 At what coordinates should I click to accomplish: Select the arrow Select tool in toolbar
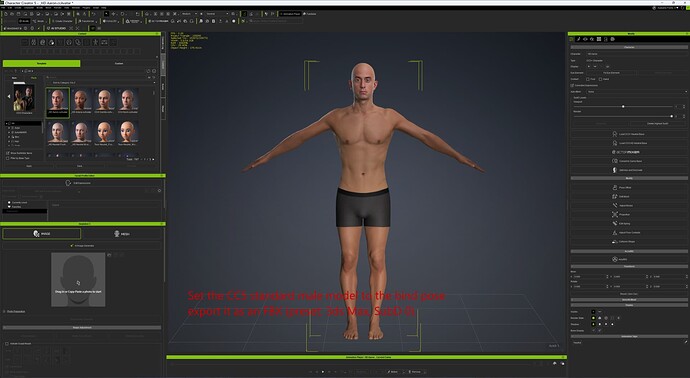click(x=106, y=14)
